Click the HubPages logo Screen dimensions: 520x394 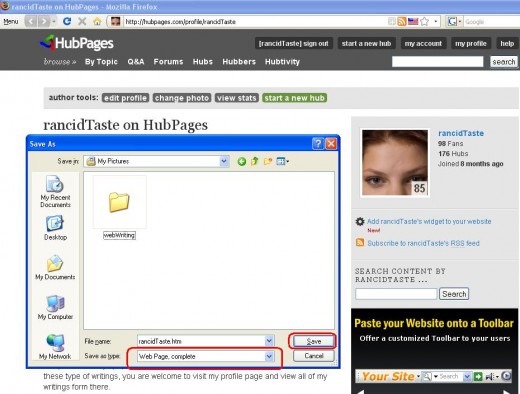coord(77,43)
